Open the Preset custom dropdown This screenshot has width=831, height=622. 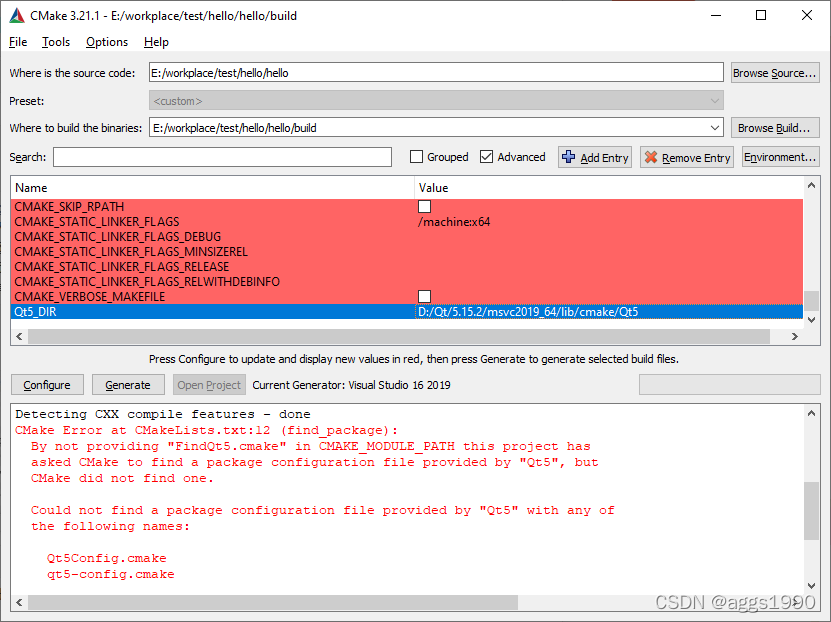pos(436,101)
